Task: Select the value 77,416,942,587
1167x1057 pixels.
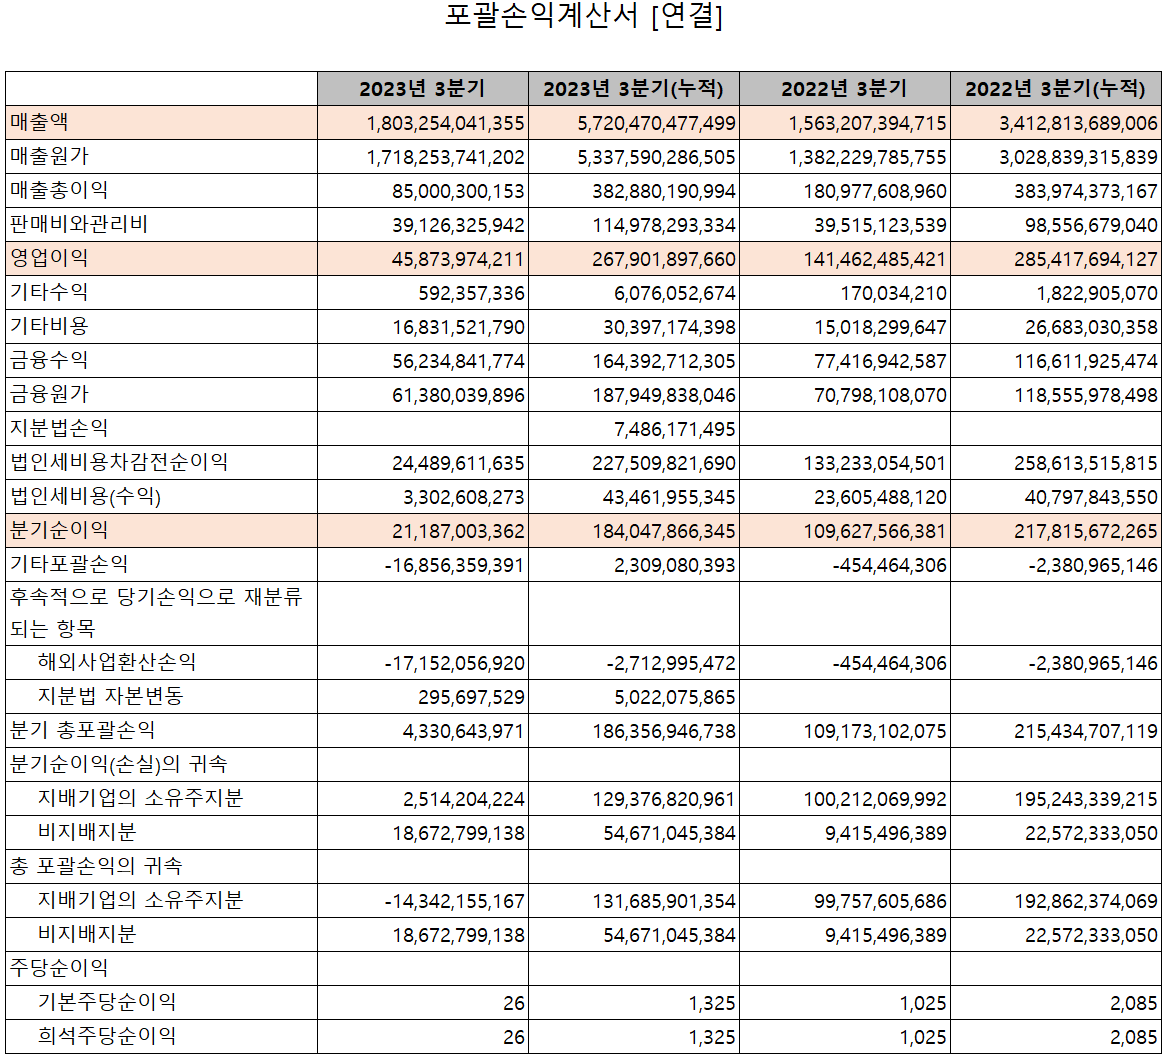Action: click(x=880, y=361)
